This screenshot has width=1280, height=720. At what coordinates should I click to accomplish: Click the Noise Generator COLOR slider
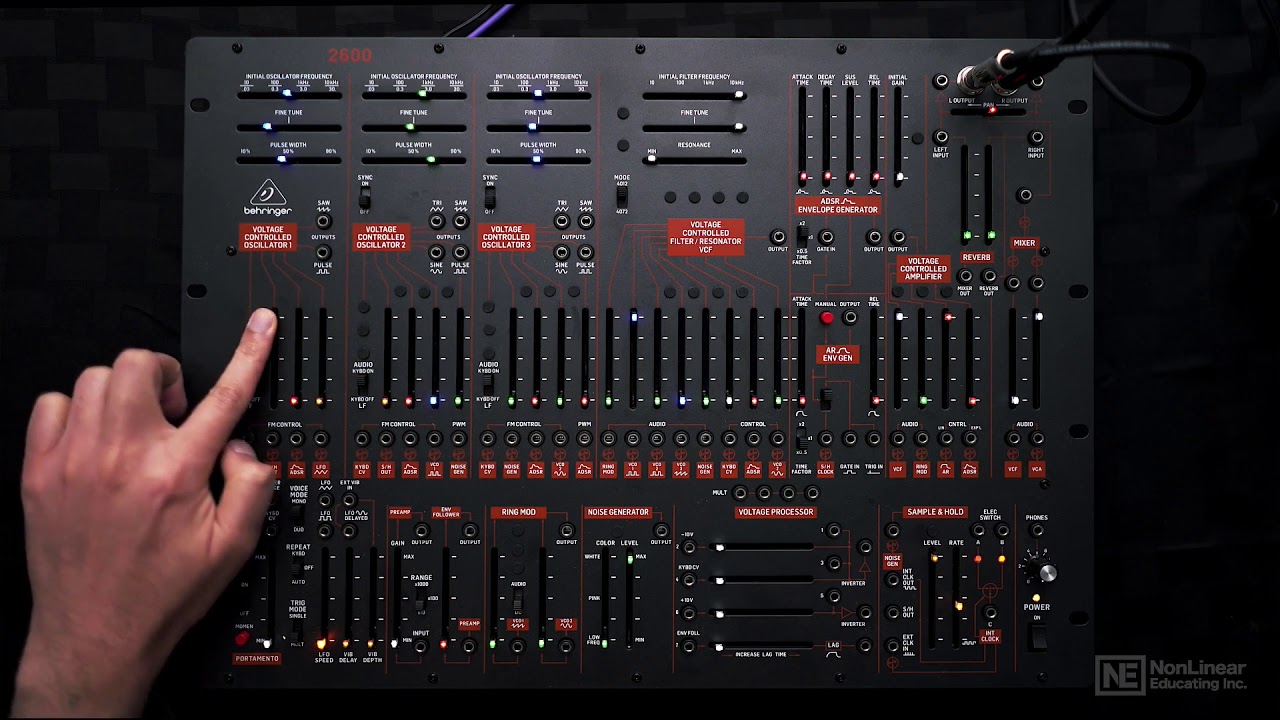(x=606, y=600)
